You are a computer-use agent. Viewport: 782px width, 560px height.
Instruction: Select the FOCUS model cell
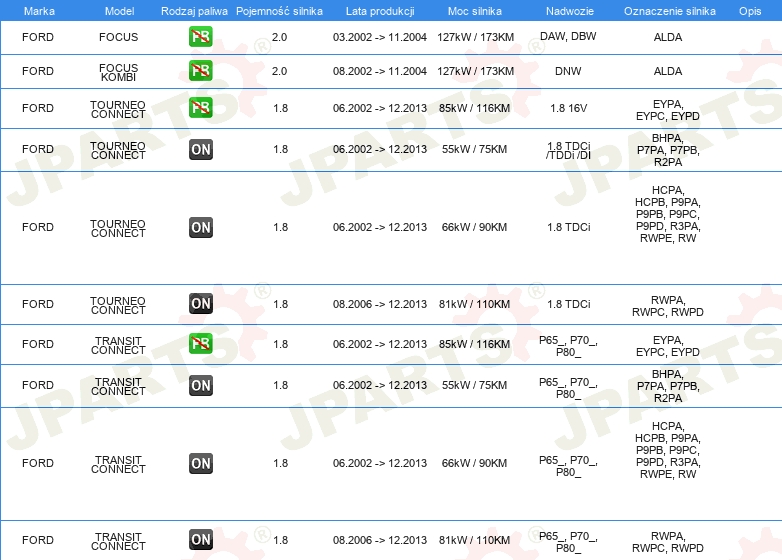118,37
